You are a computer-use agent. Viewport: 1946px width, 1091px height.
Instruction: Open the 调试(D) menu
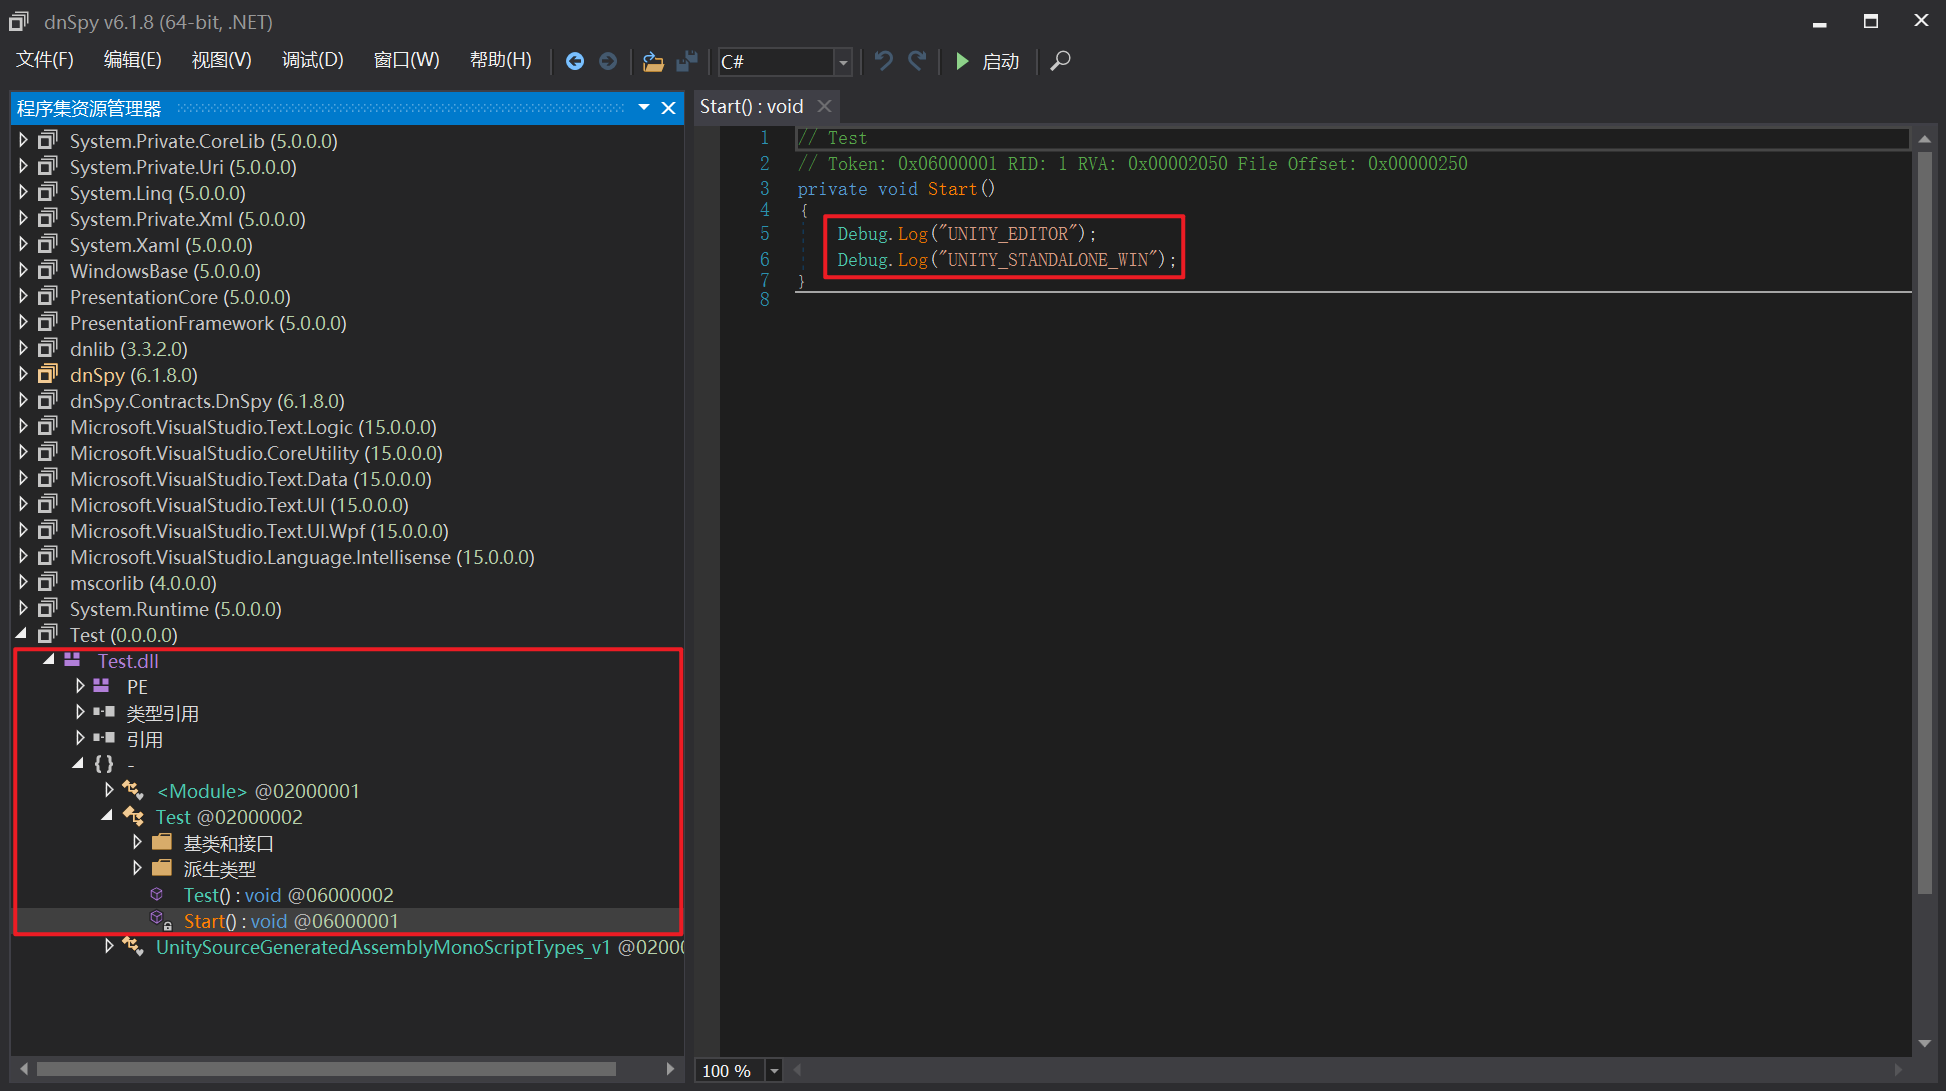[x=312, y=60]
